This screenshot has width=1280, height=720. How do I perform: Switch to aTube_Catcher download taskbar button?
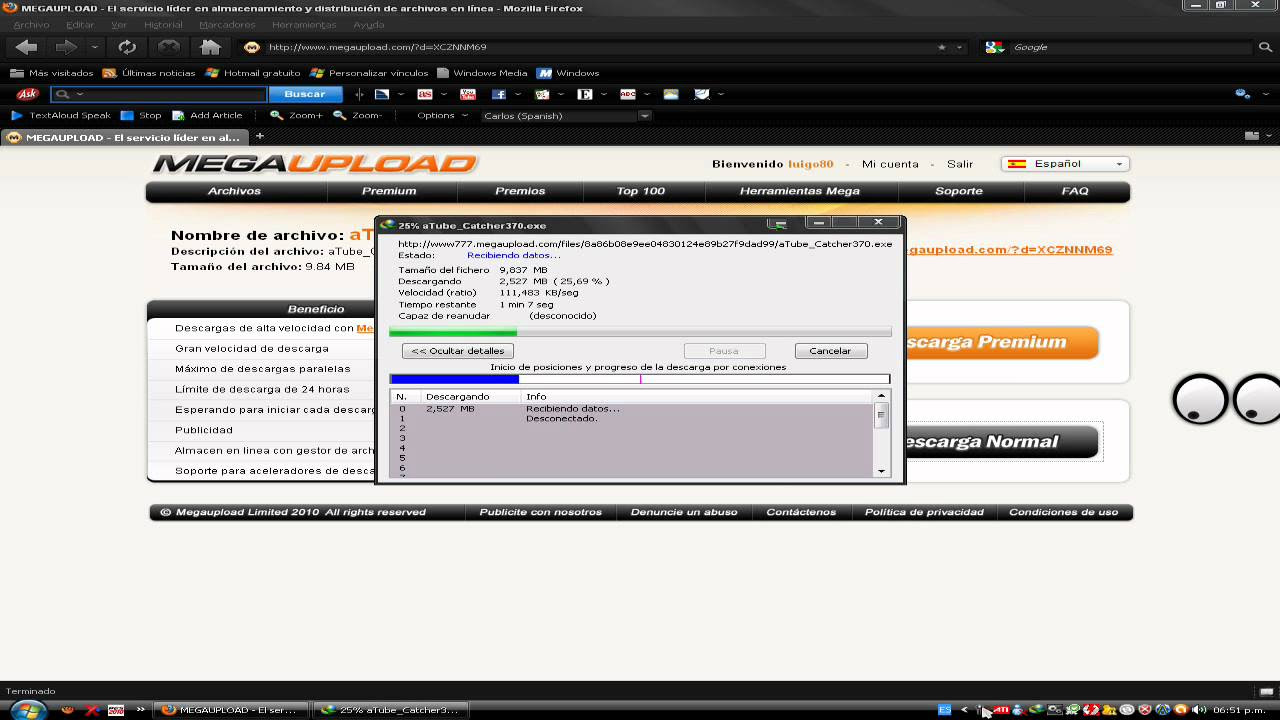pos(390,710)
